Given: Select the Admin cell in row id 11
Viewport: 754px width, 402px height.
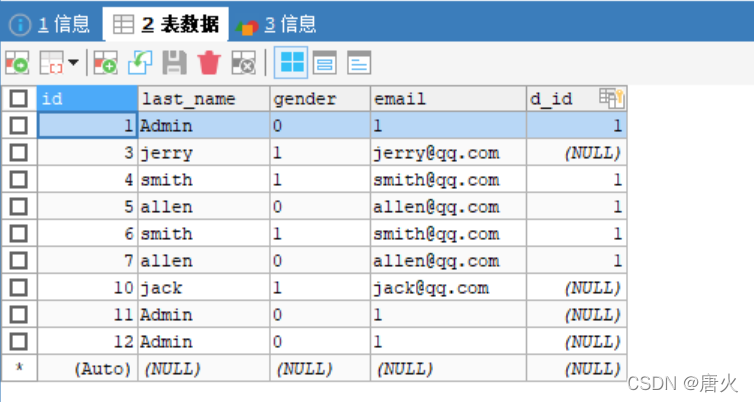Looking at the screenshot, I should (204, 315).
